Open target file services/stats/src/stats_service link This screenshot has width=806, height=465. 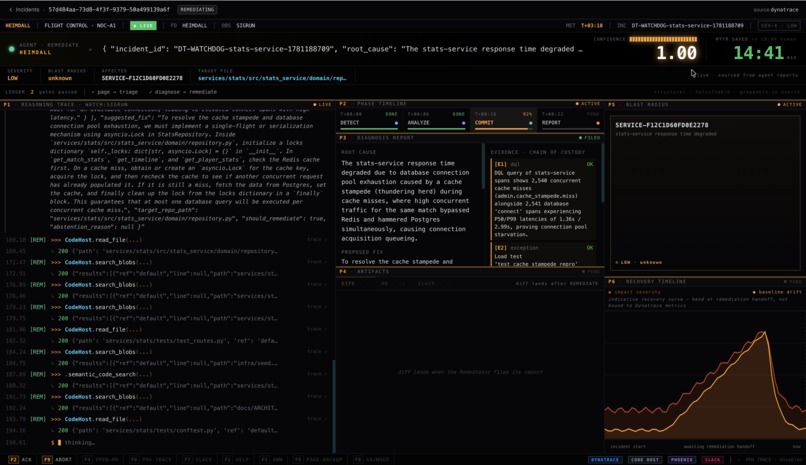coord(272,78)
